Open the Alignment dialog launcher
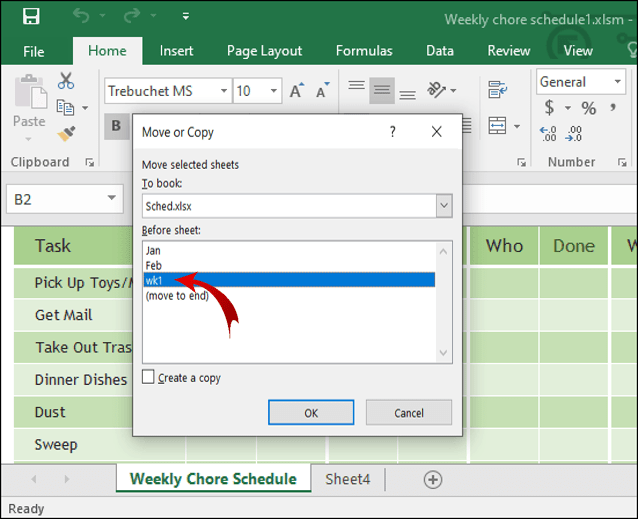 (x=521, y=163)
